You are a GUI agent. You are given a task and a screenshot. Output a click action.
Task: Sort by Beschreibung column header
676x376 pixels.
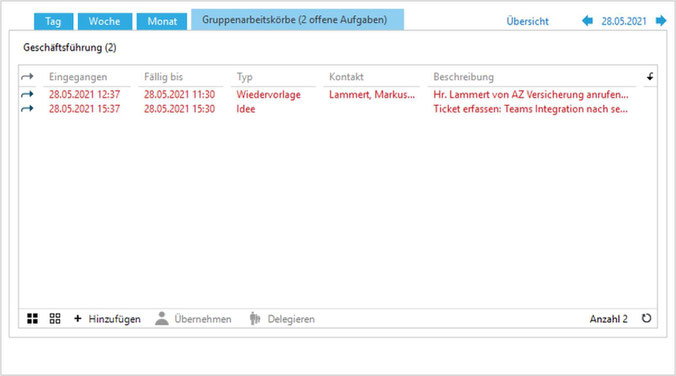[463, 77]
